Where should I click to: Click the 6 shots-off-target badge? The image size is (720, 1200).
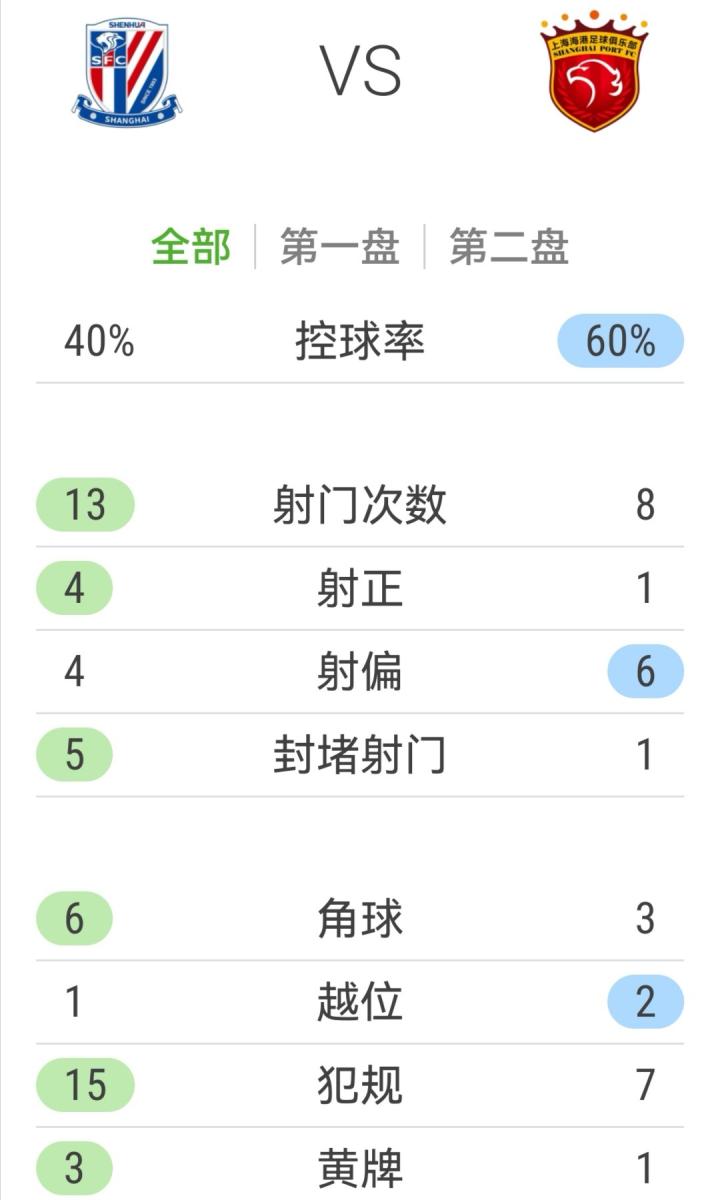645,671
